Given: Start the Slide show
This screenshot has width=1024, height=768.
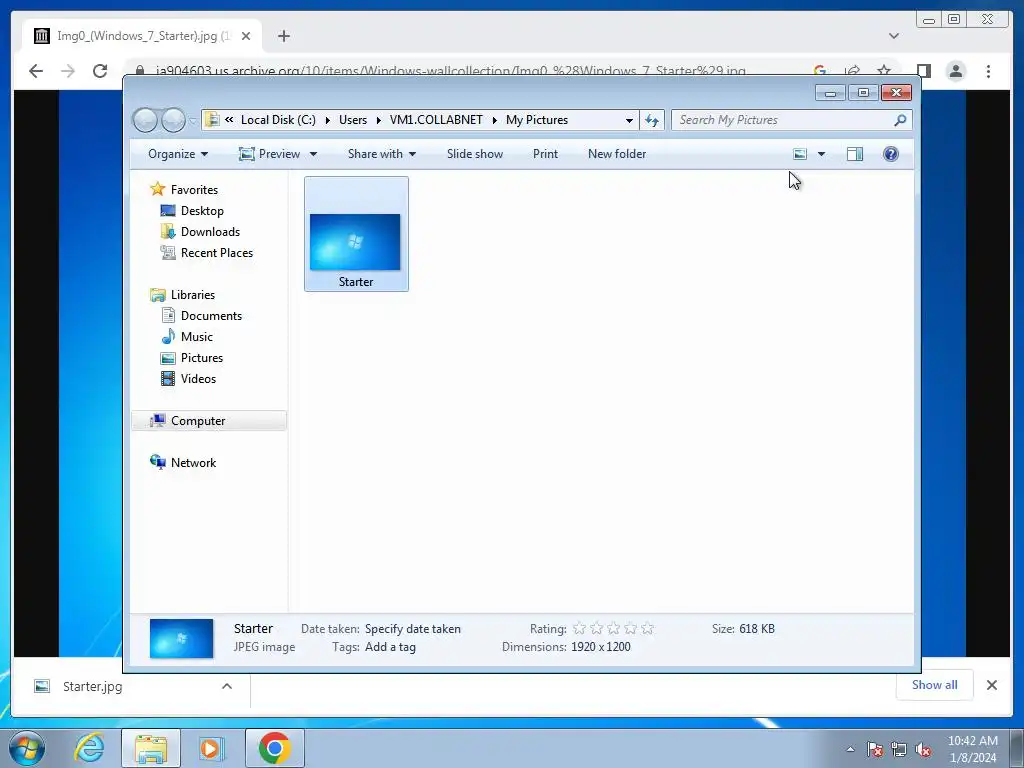Looking at the screenshot, I should coord(475,154).
